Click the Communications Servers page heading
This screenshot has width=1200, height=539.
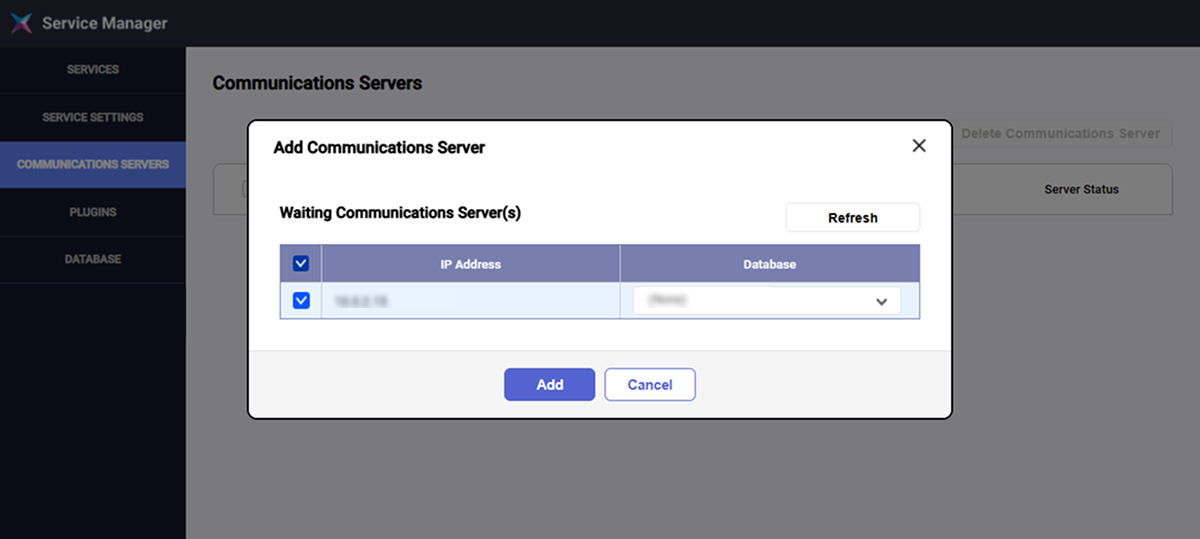click(317, 83)
